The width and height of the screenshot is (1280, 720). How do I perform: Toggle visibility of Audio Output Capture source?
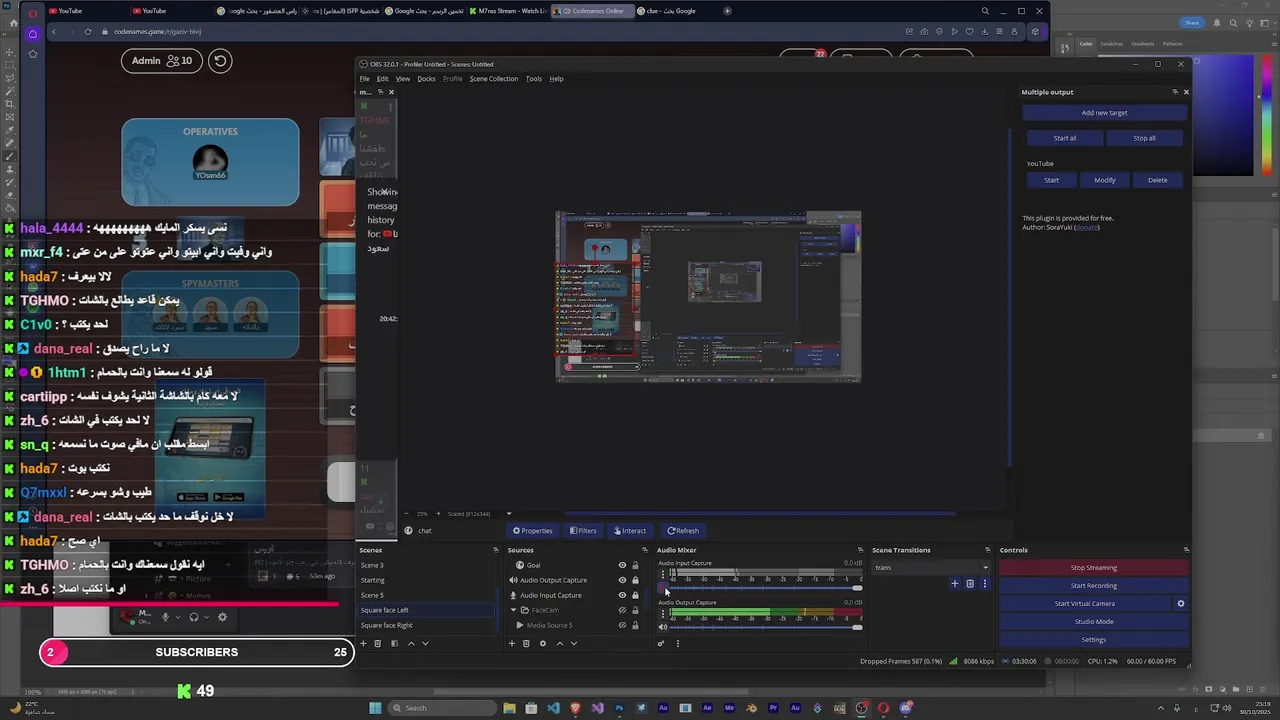point(622,580)
